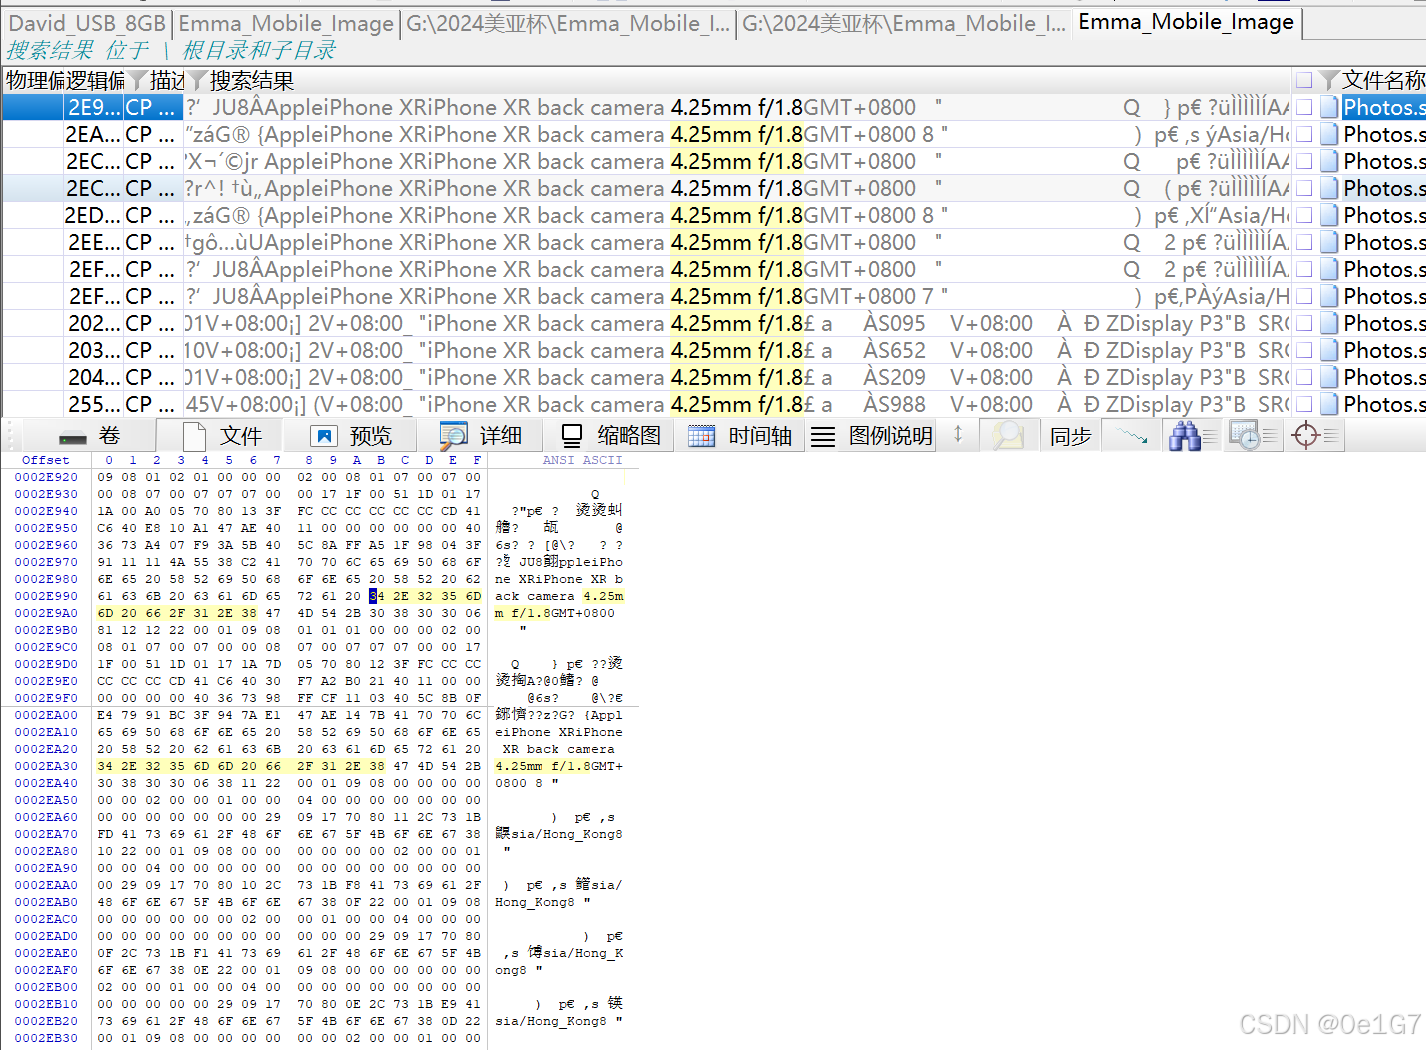Click ASCII text 'ack camera 4.25m' at 0002E990
Screen dimensions: 1426x1050
click(x=559, y=596)
